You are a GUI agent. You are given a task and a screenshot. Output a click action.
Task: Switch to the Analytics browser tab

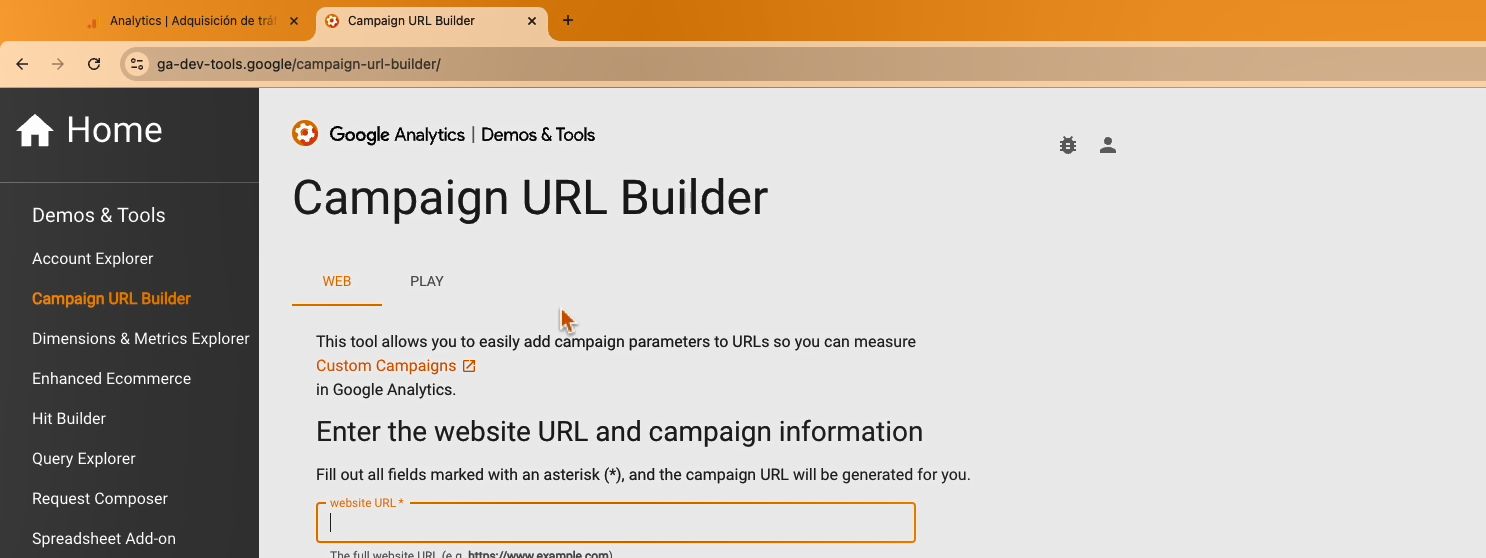click(x=194, y=21)
